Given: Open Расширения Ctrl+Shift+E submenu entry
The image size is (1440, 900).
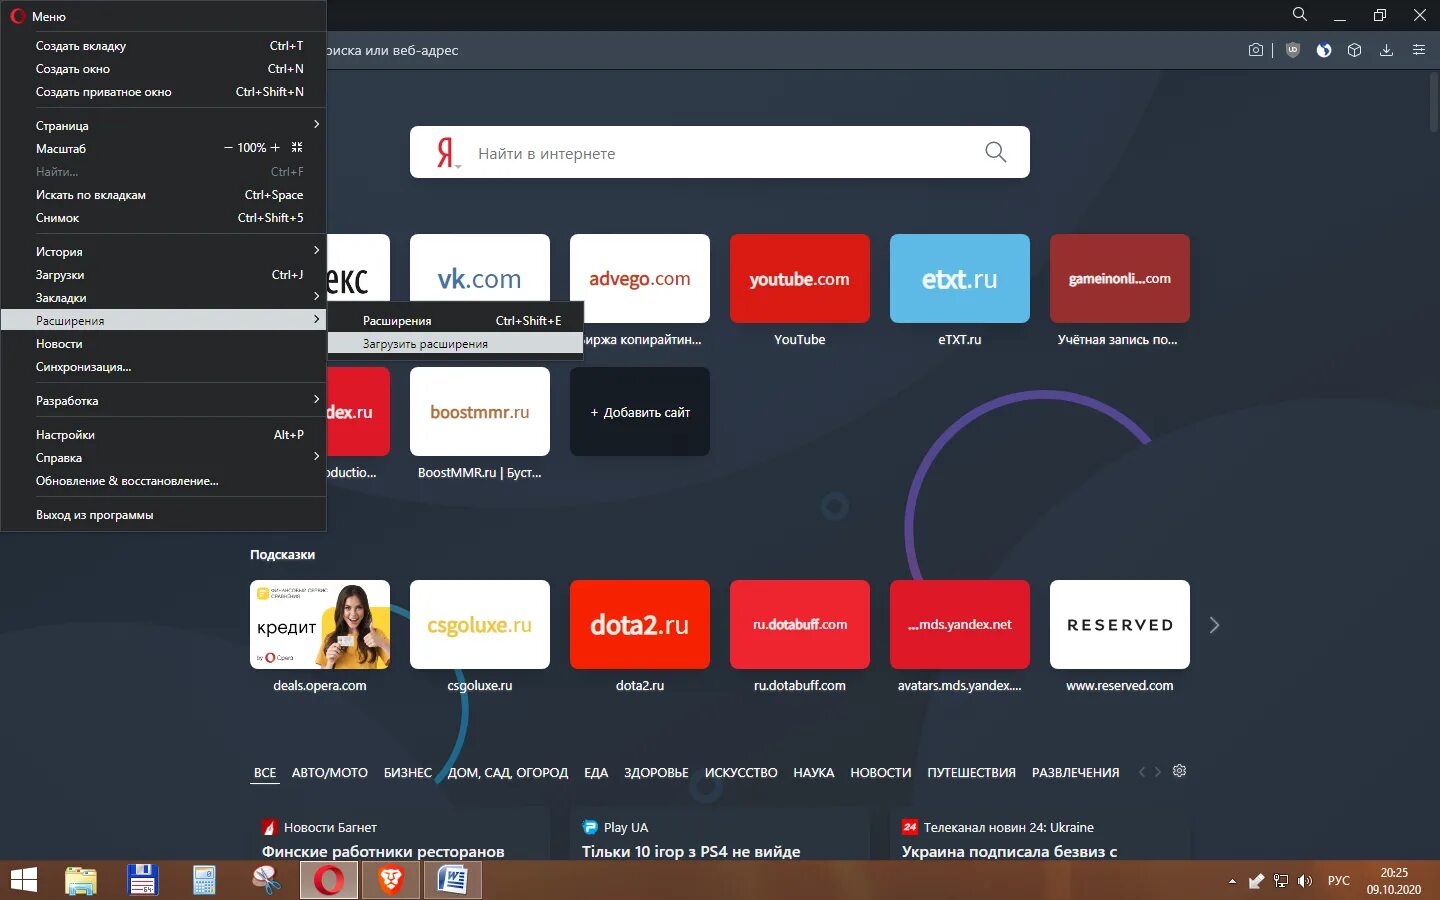Looking at the screenshot, I should 455,320.
